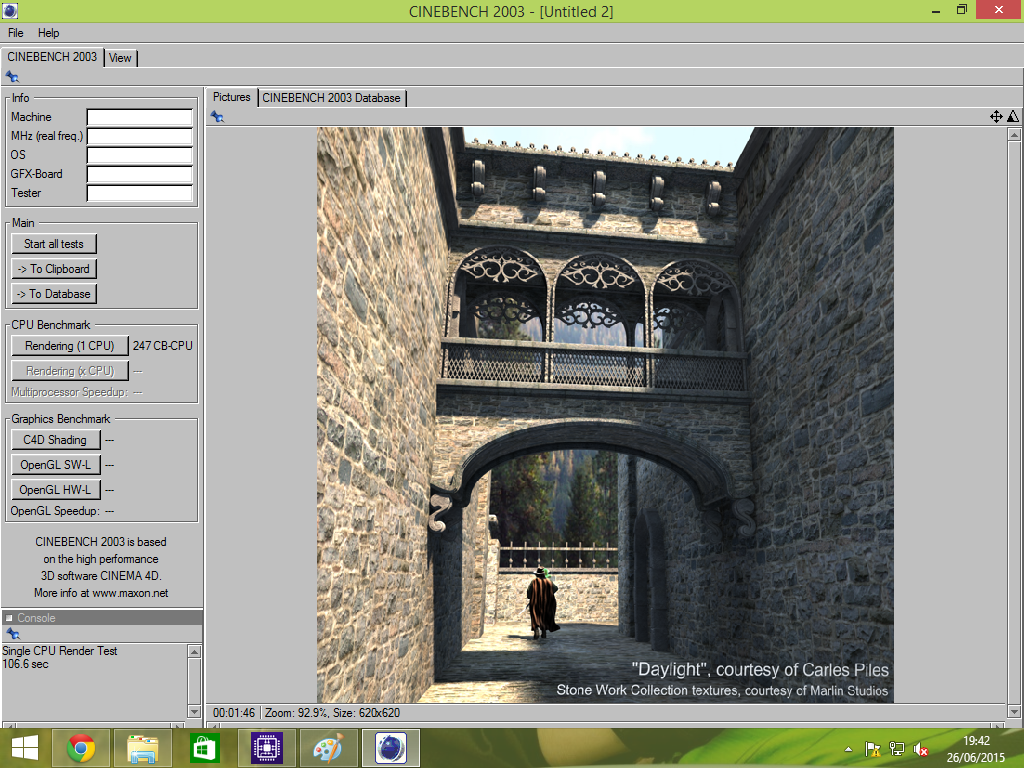Click the Zoom: 92.9%, Size: 620x620 status
Viewport: 1024px width, 768px height.
click(332, 712)
